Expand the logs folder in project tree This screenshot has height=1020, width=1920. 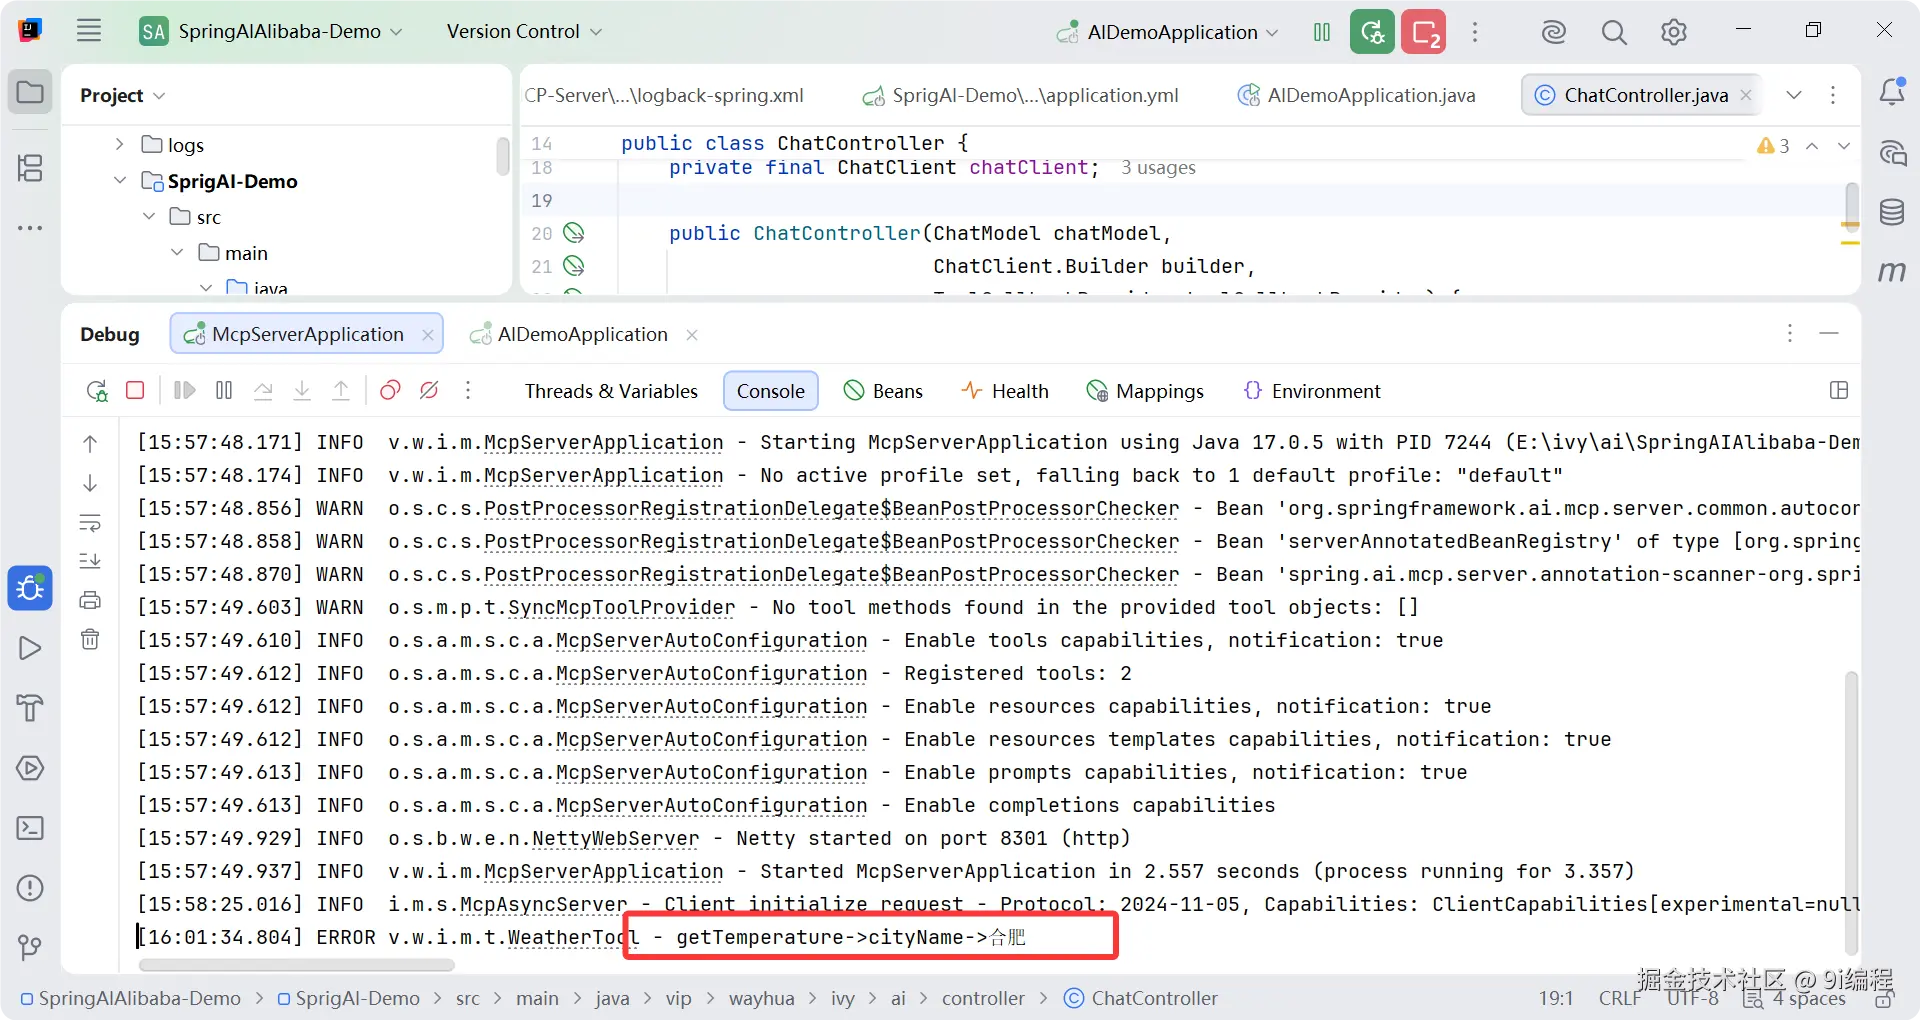click(119, 144)
